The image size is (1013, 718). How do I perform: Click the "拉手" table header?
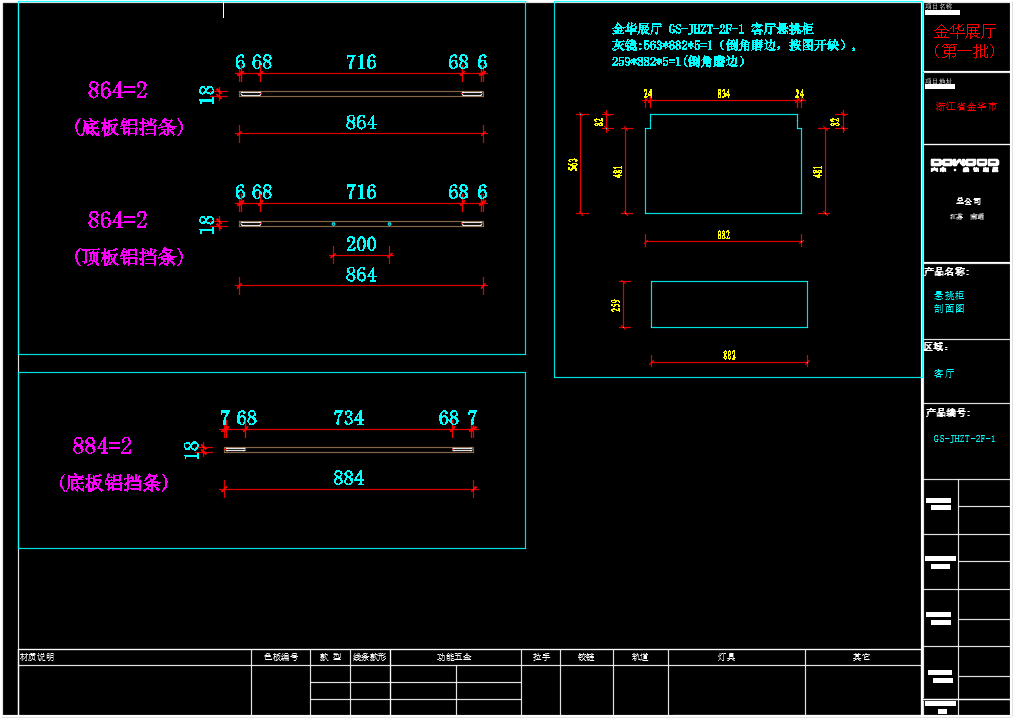coord(541,657)
